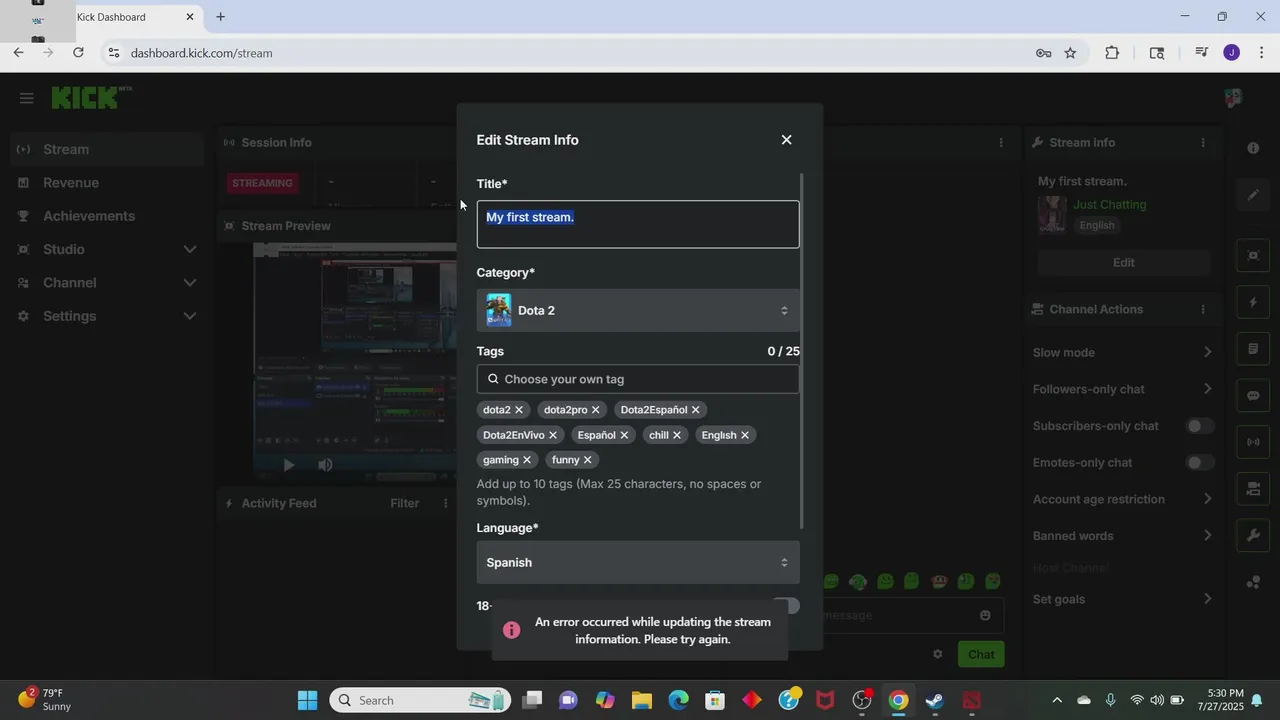The width and height of the screenshot is (1280, 720).
Task: Open Account age restriction settings
Action: [1123, 499]
